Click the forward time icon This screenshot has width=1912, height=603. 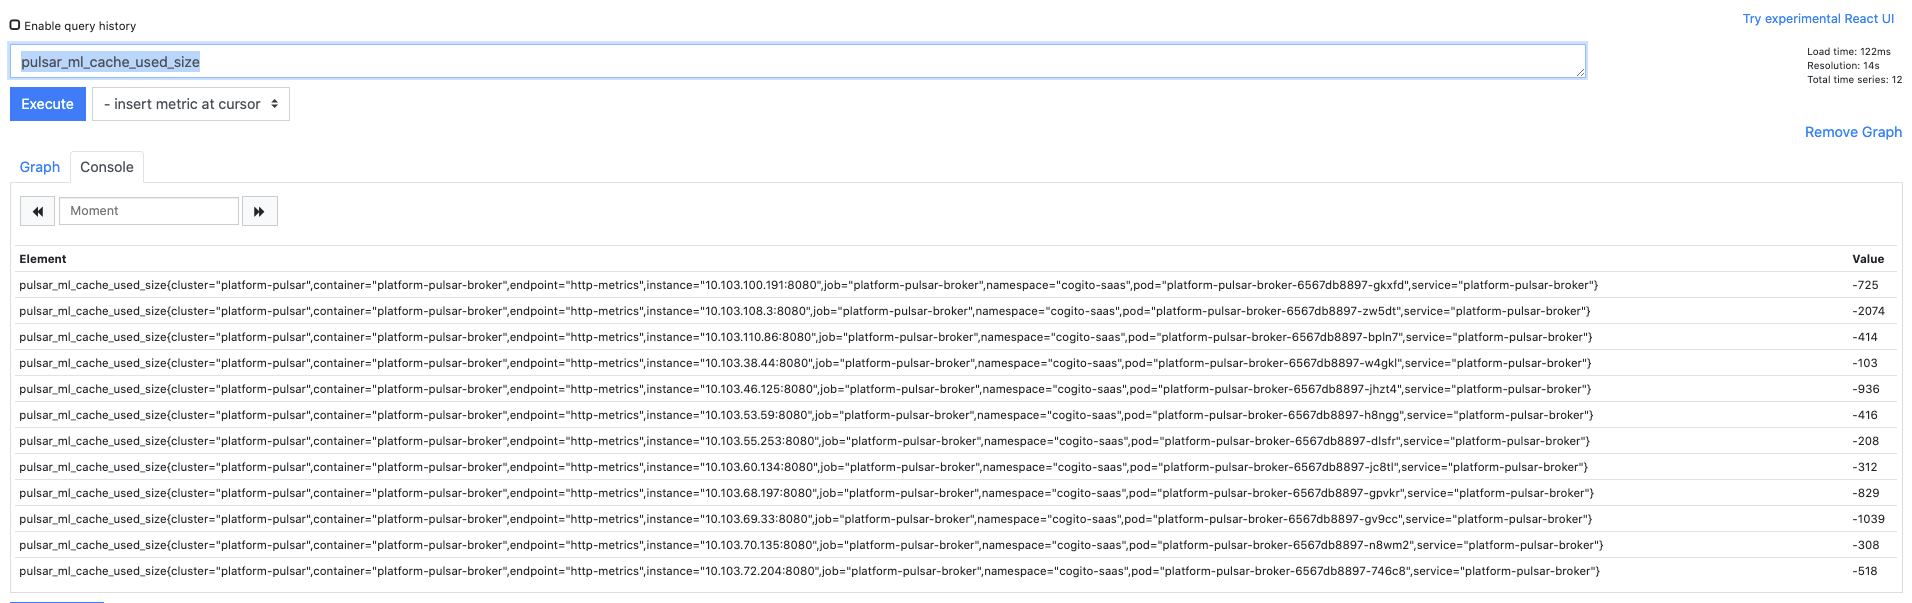point(260,211)
